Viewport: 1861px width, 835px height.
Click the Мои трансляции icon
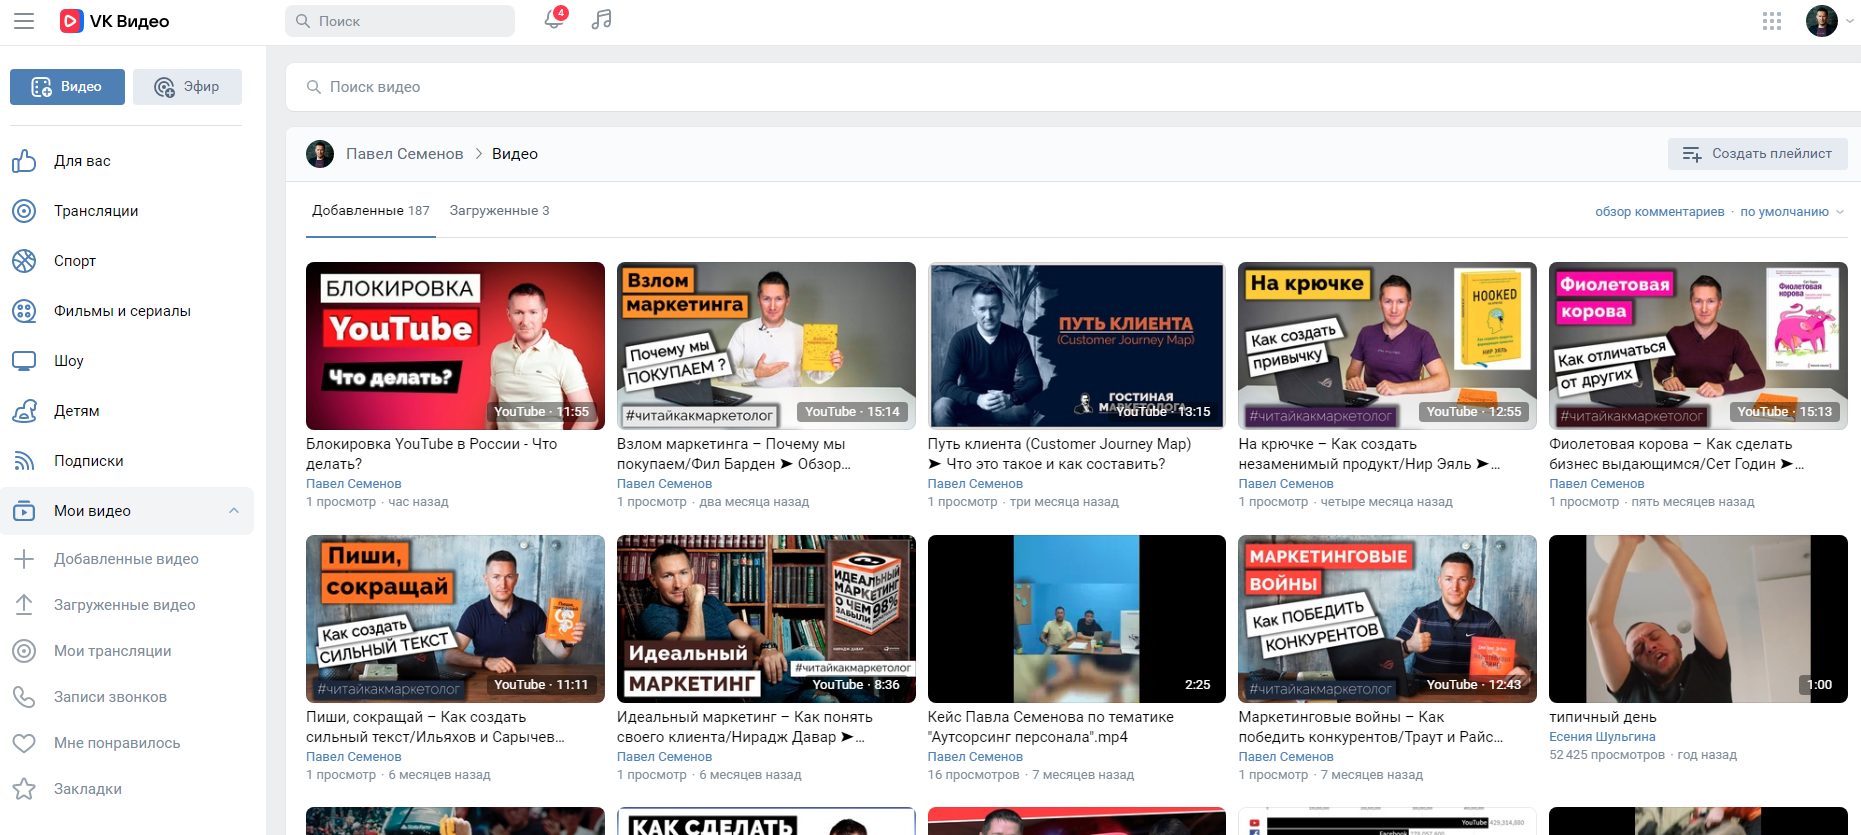(x=24, y=651)
